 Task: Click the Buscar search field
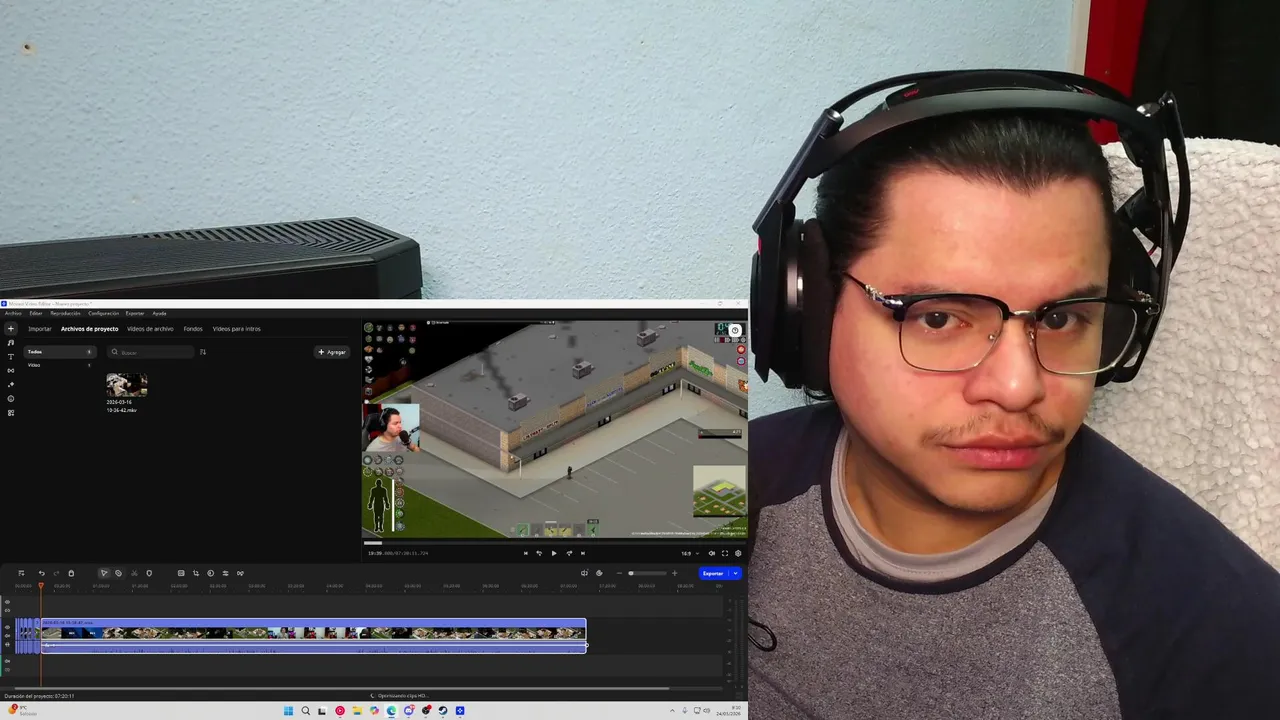click(x=151, y=352)
